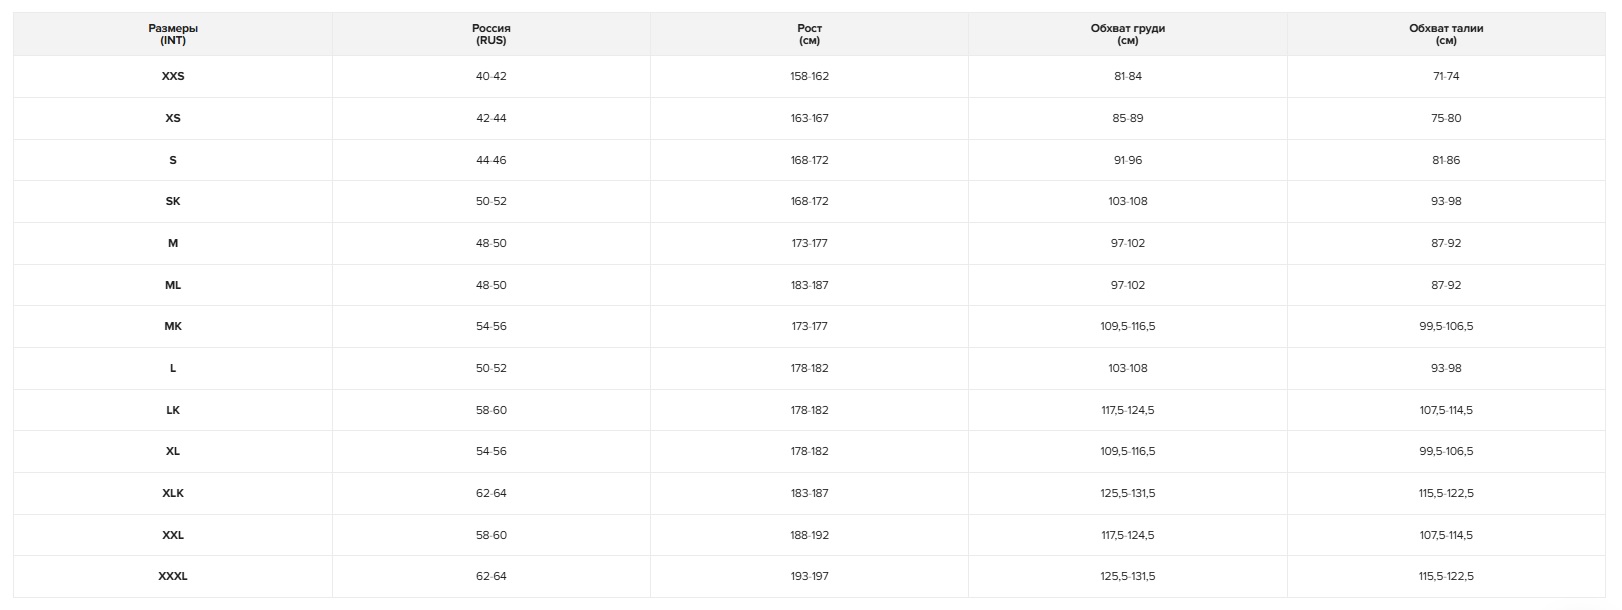The height and width of the screenshot is (610, 1622).
Task: Select chest girth value 91-96
Action: pyautogui.click(x=1127, y=160)
